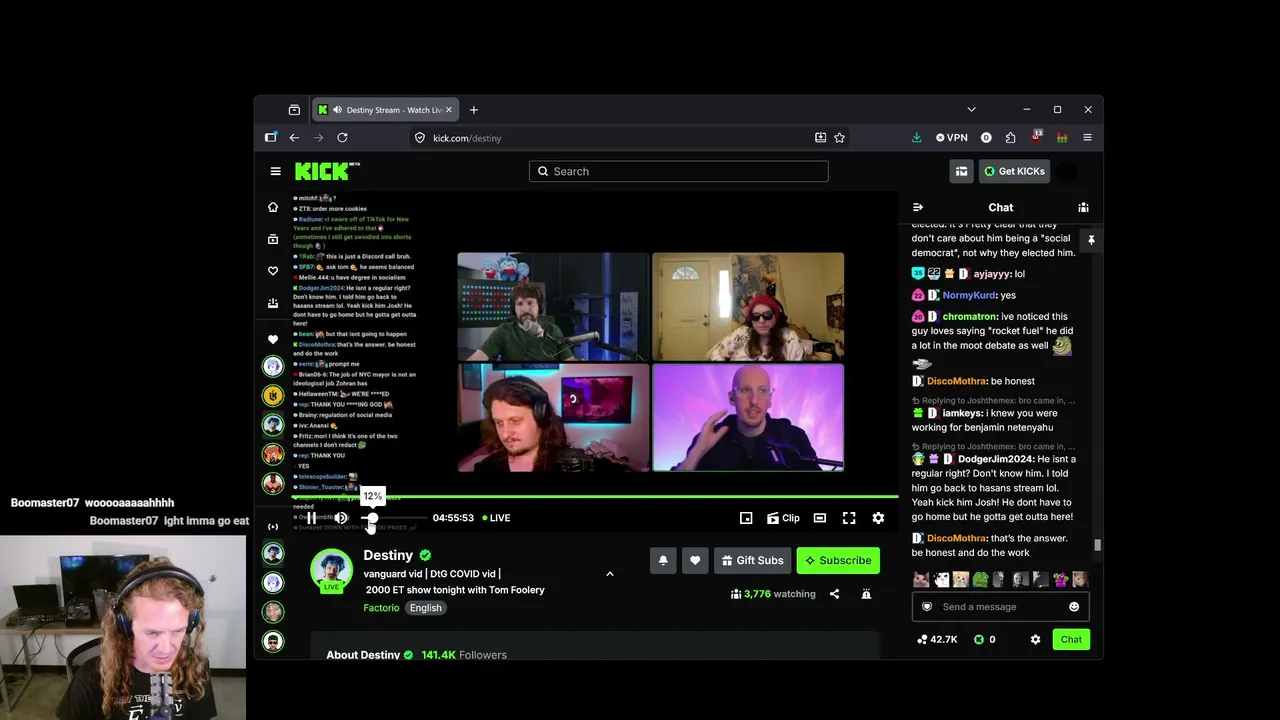Reload the browser page
Screen dimensions: 1280x720
coord(342,138)
